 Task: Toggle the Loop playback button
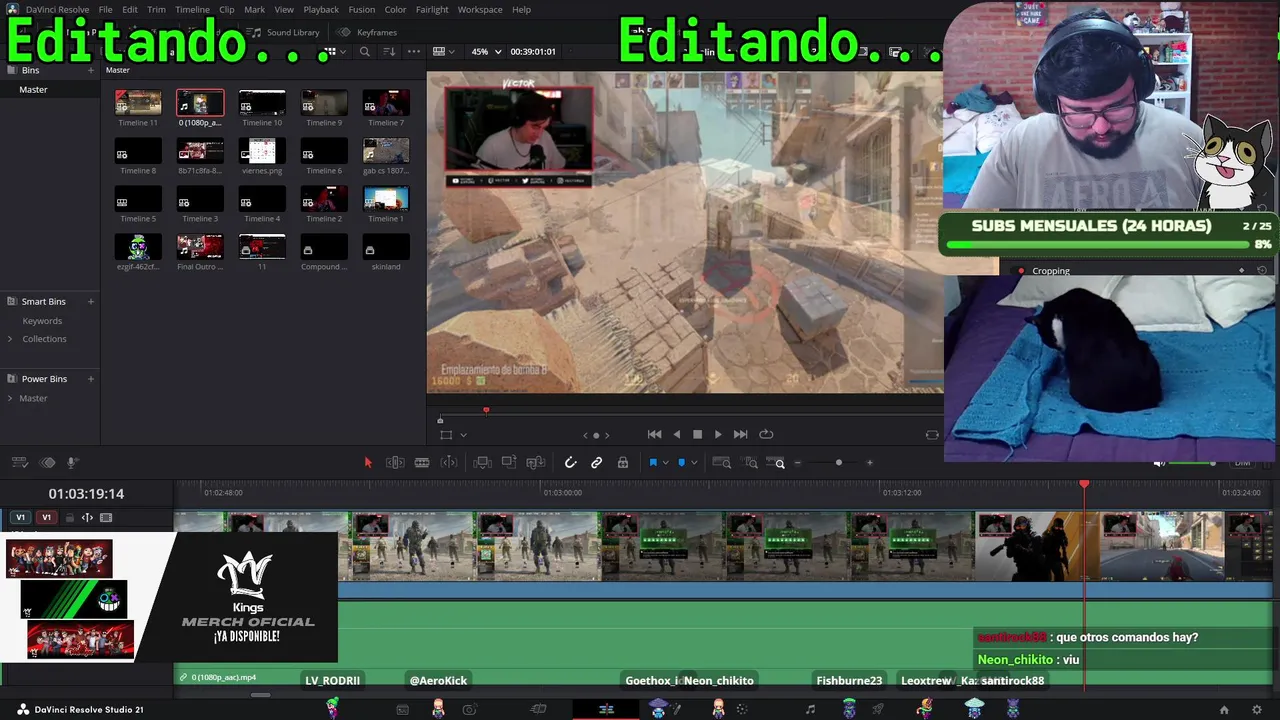pos(766,434)
